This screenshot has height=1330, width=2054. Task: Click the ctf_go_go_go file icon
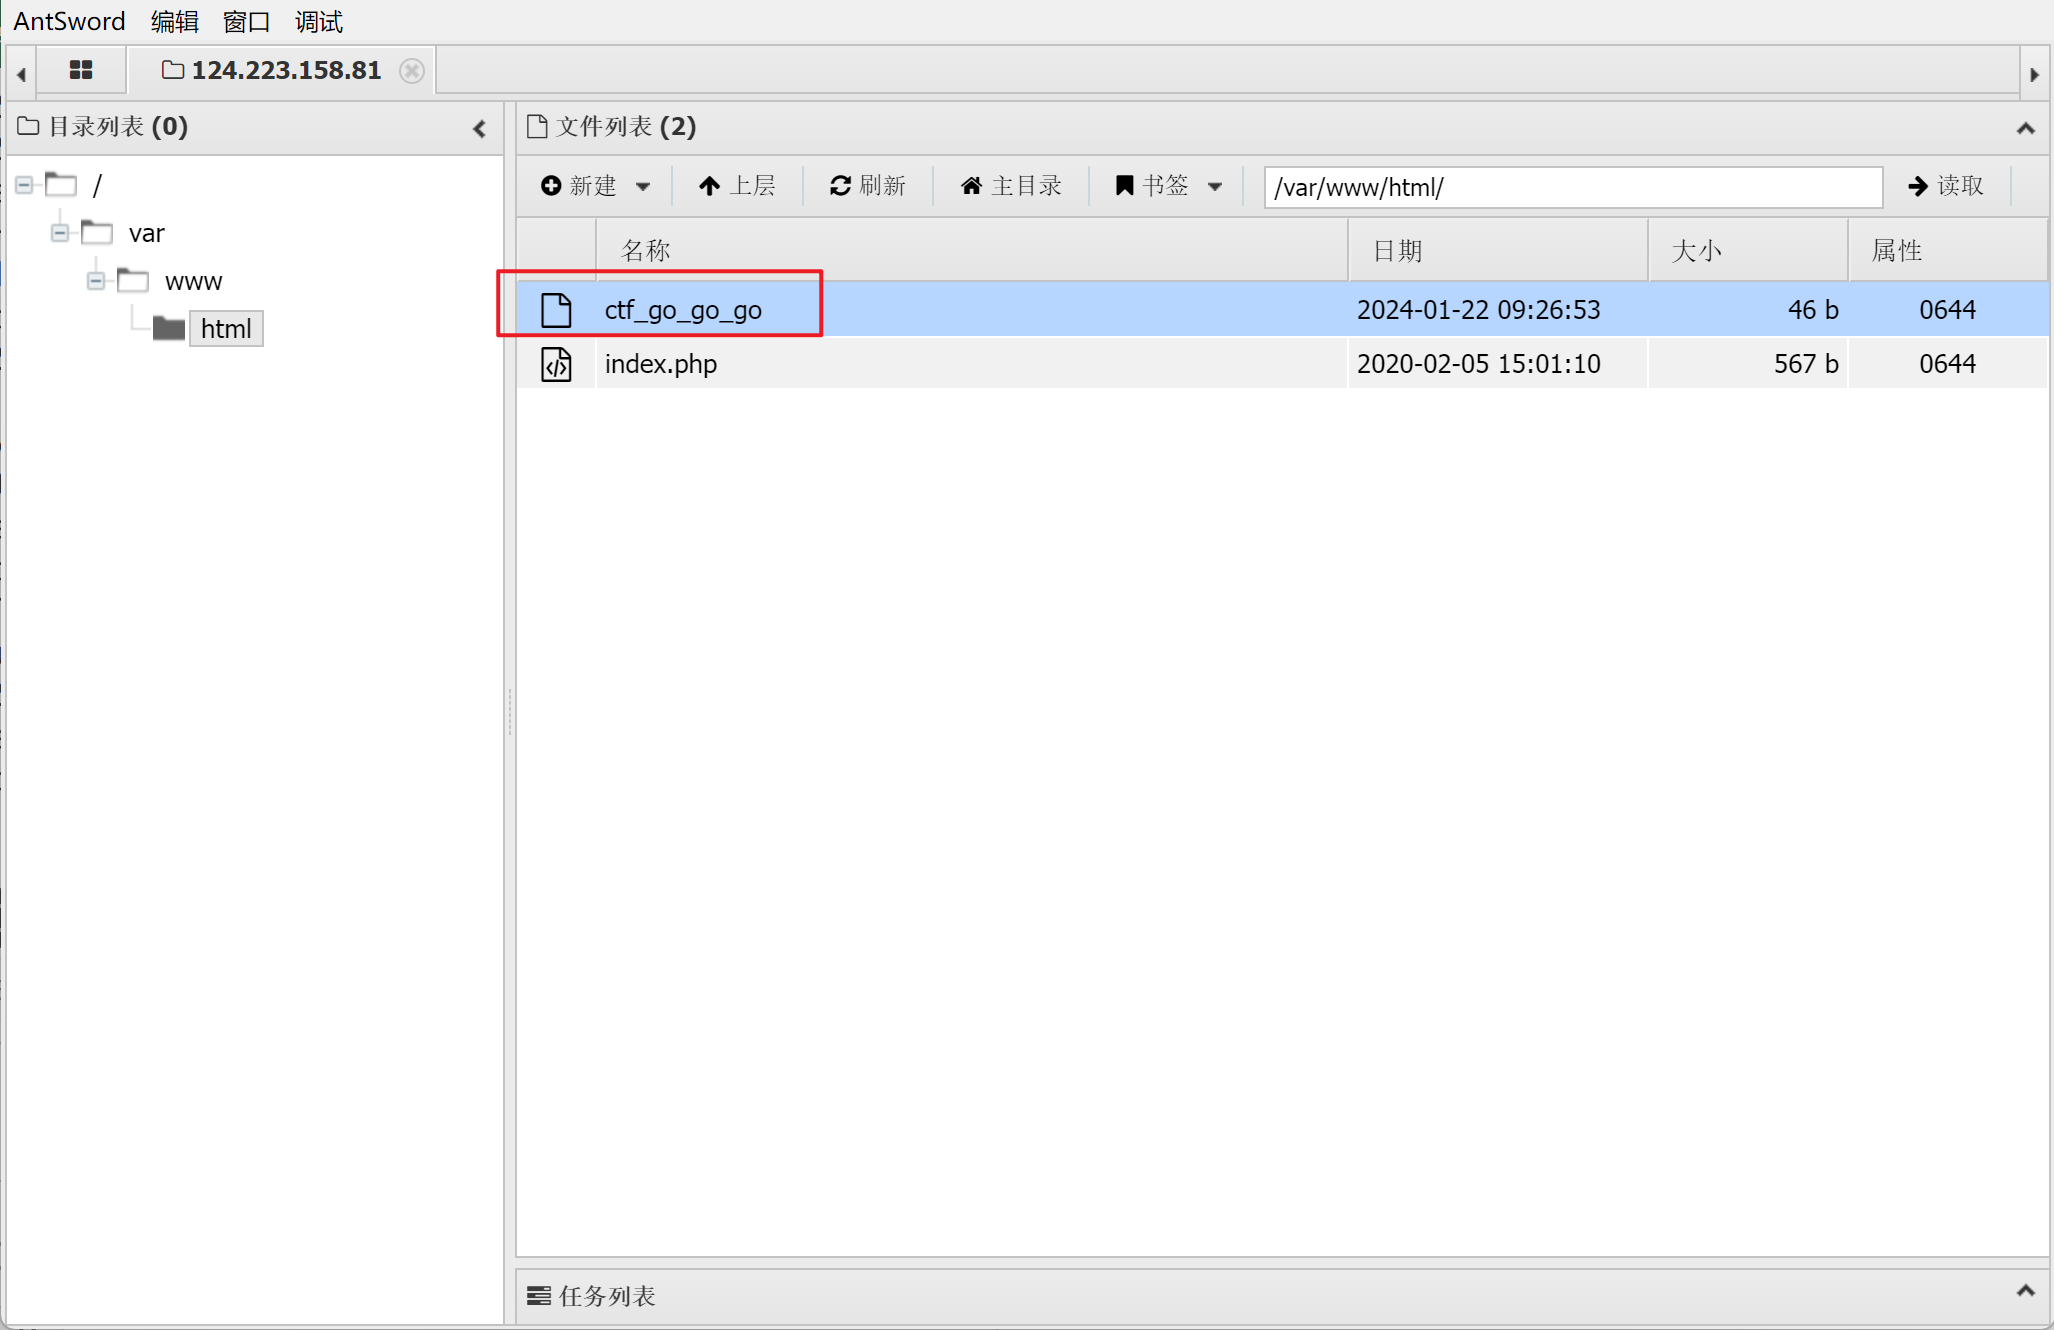(x=556, y=310)
